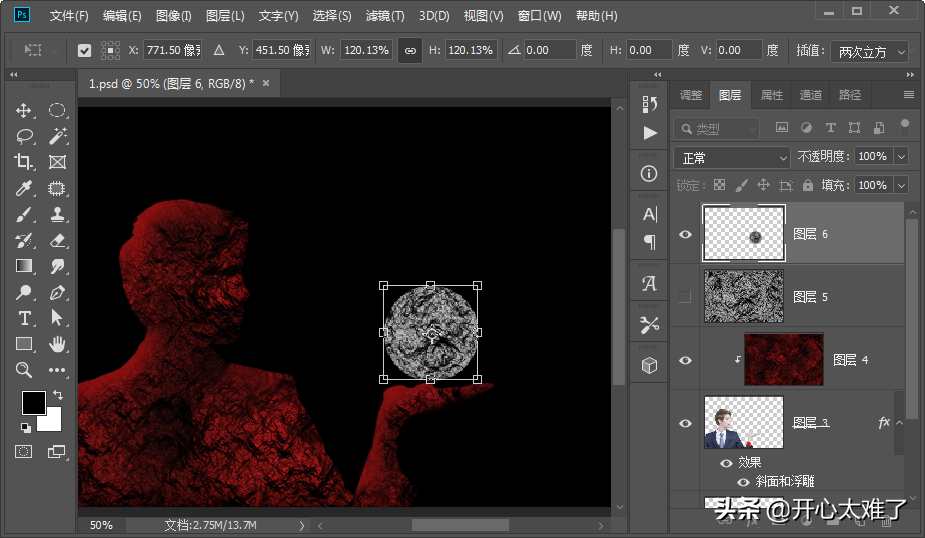Click the foreground color swatch
The width and height of the screenshot is (925, 538).
(33, 403)
